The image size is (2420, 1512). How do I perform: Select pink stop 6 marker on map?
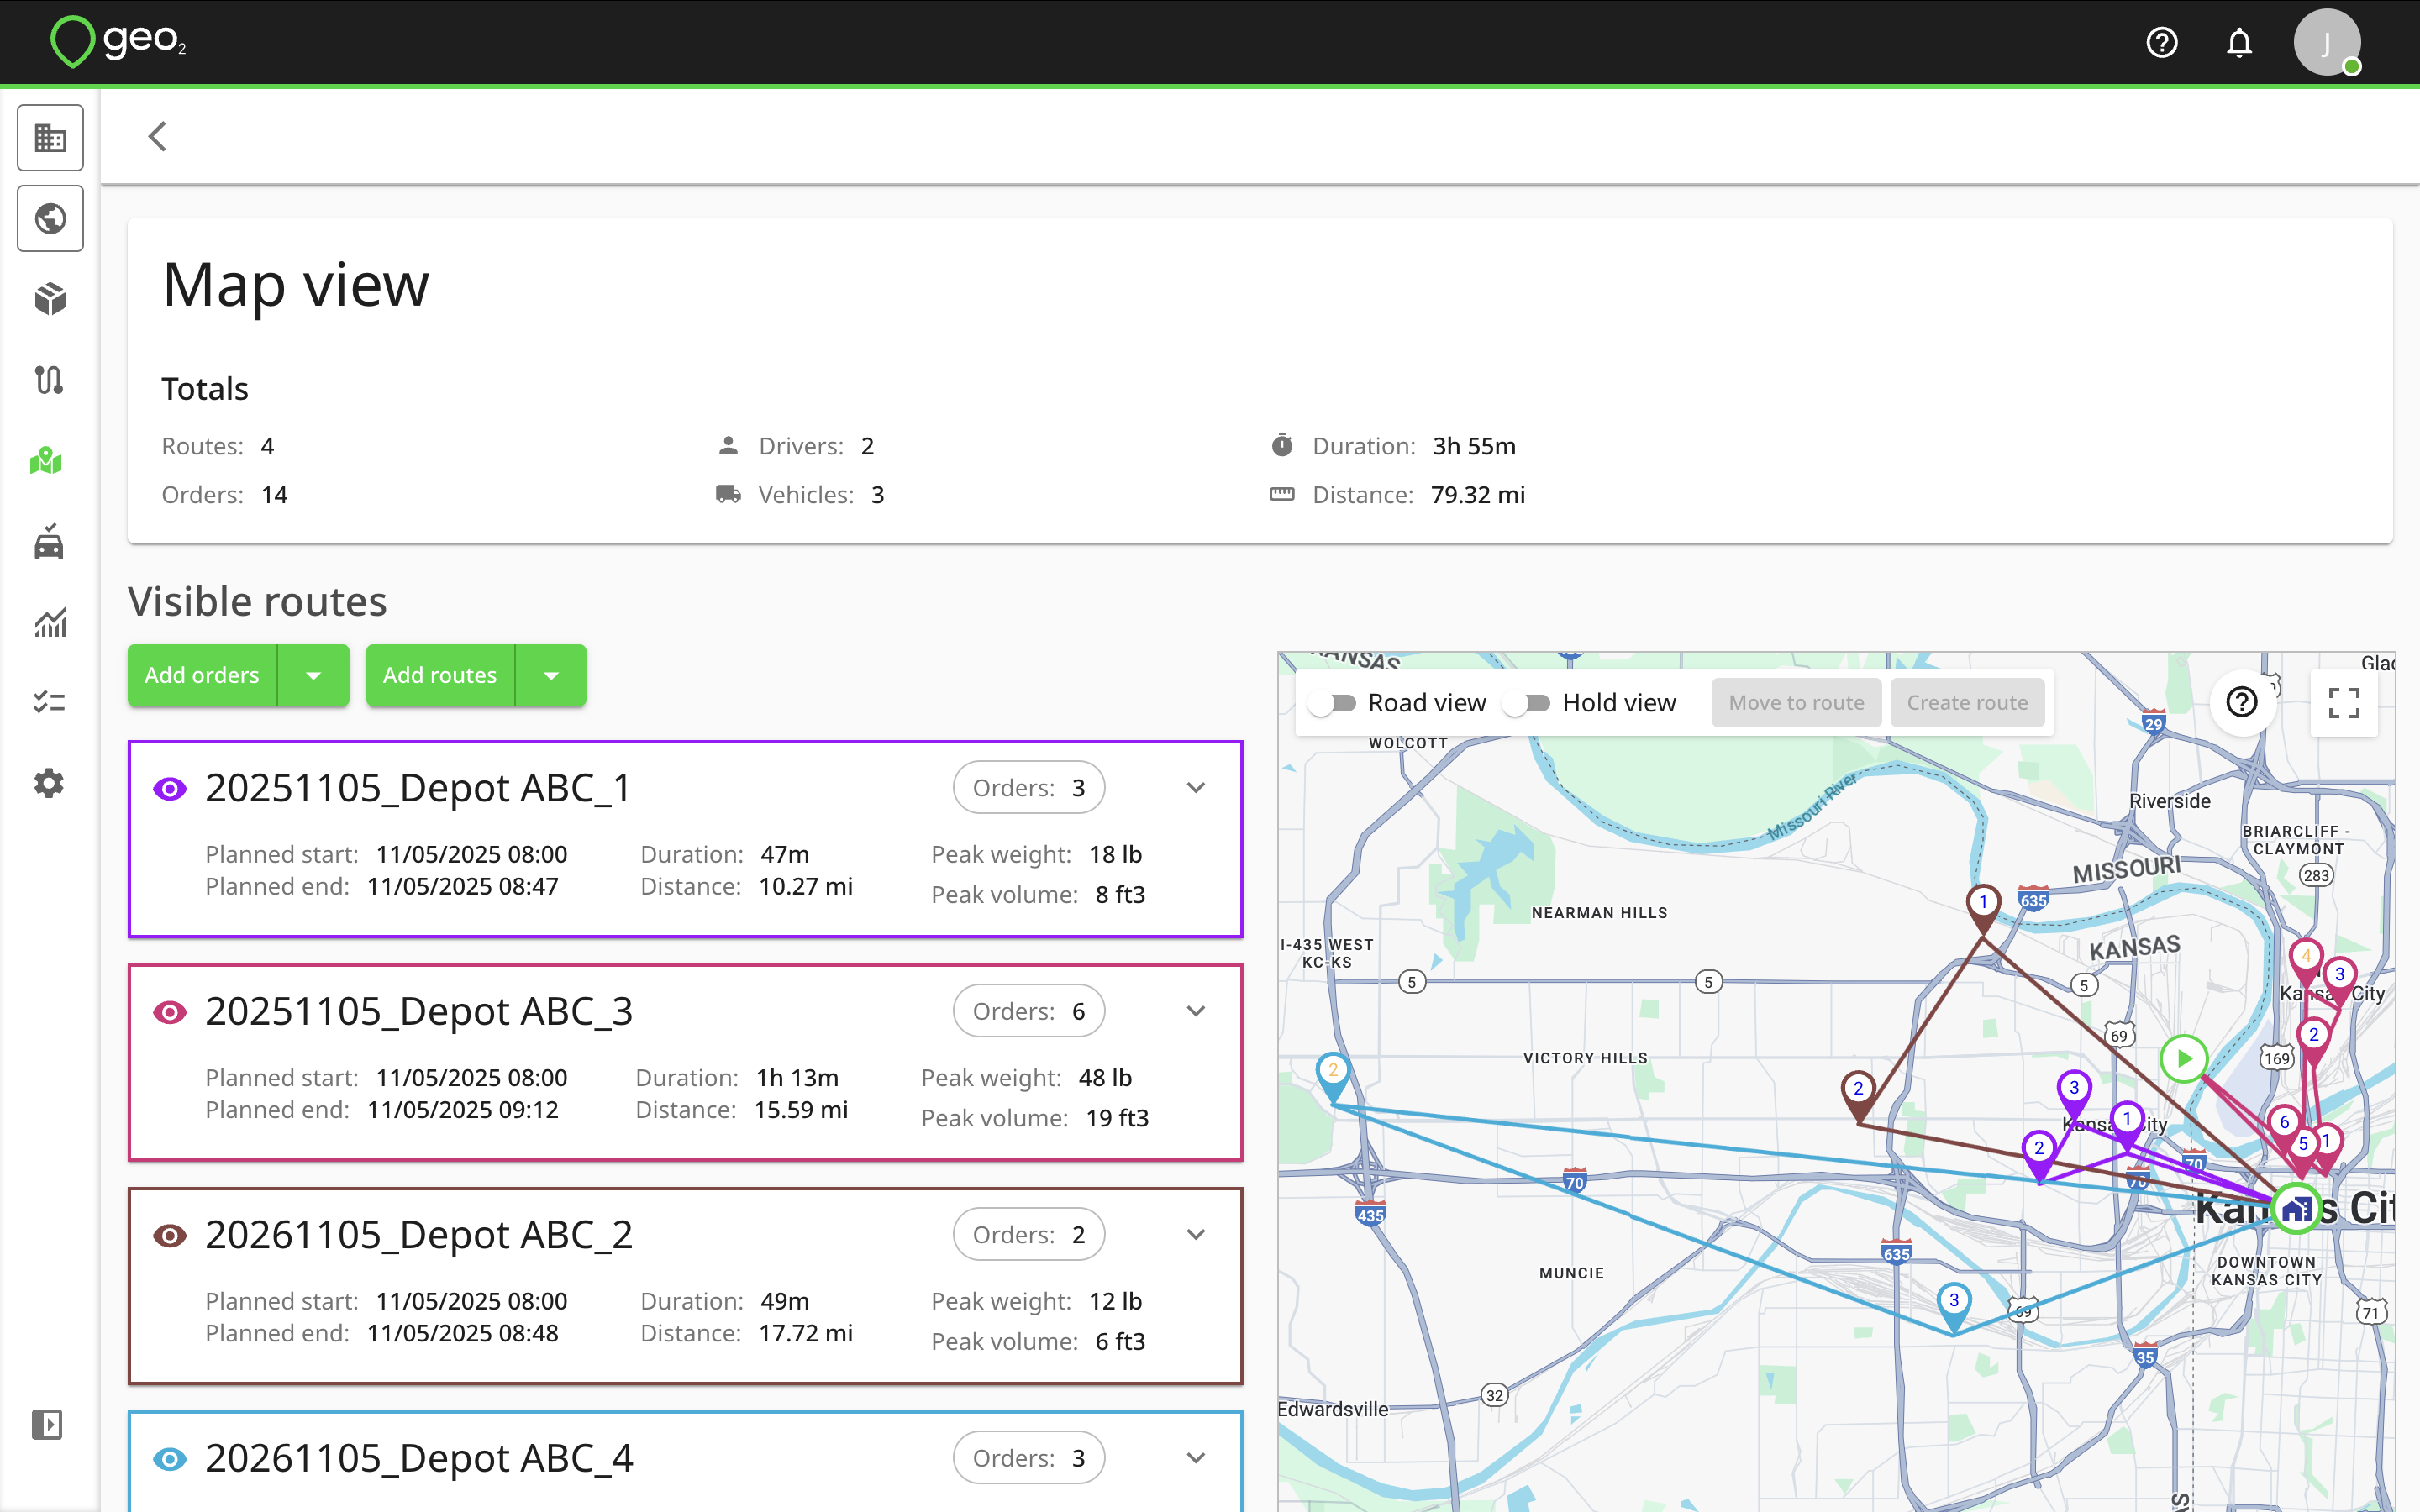[x=2284, y=1127]
